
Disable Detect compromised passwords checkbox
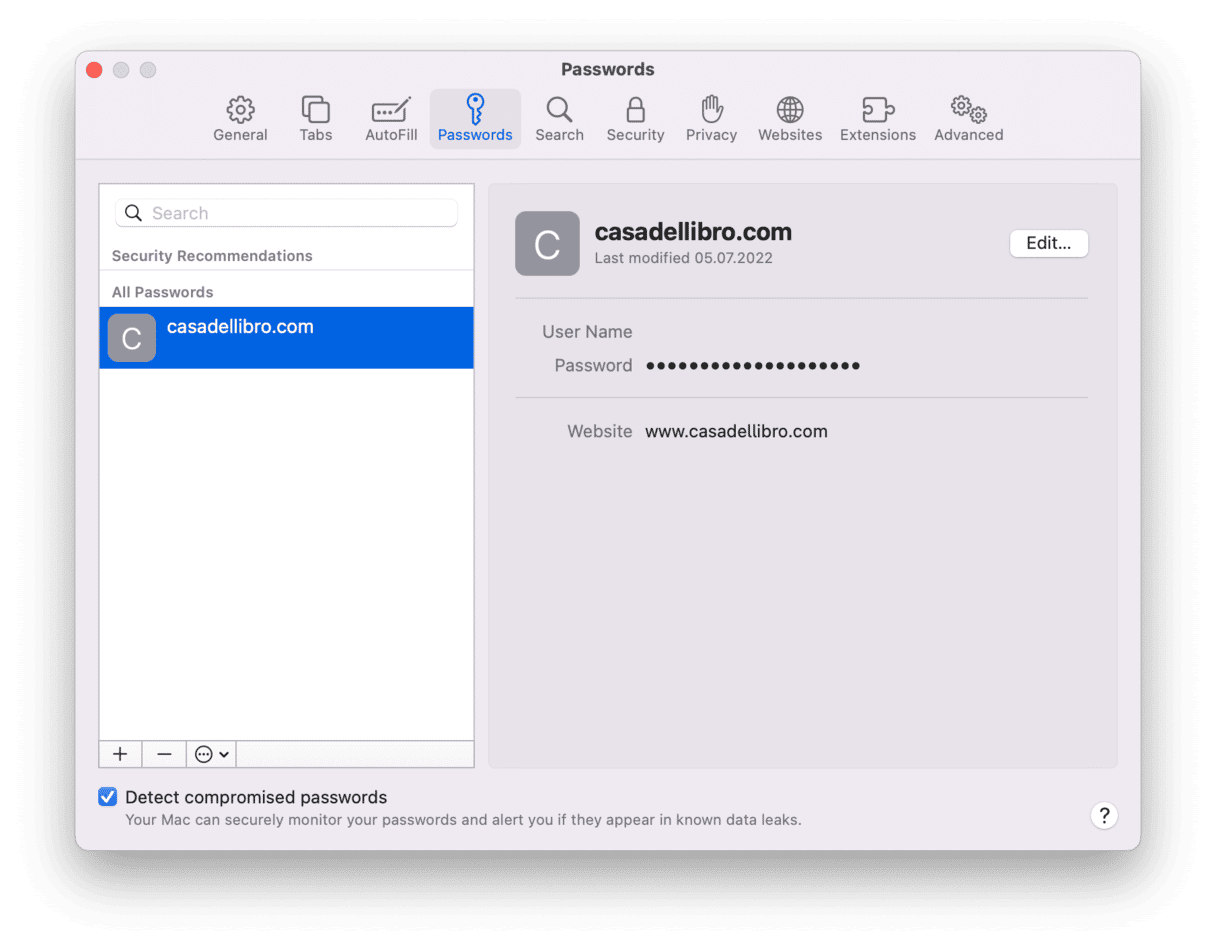pos(108,797)
